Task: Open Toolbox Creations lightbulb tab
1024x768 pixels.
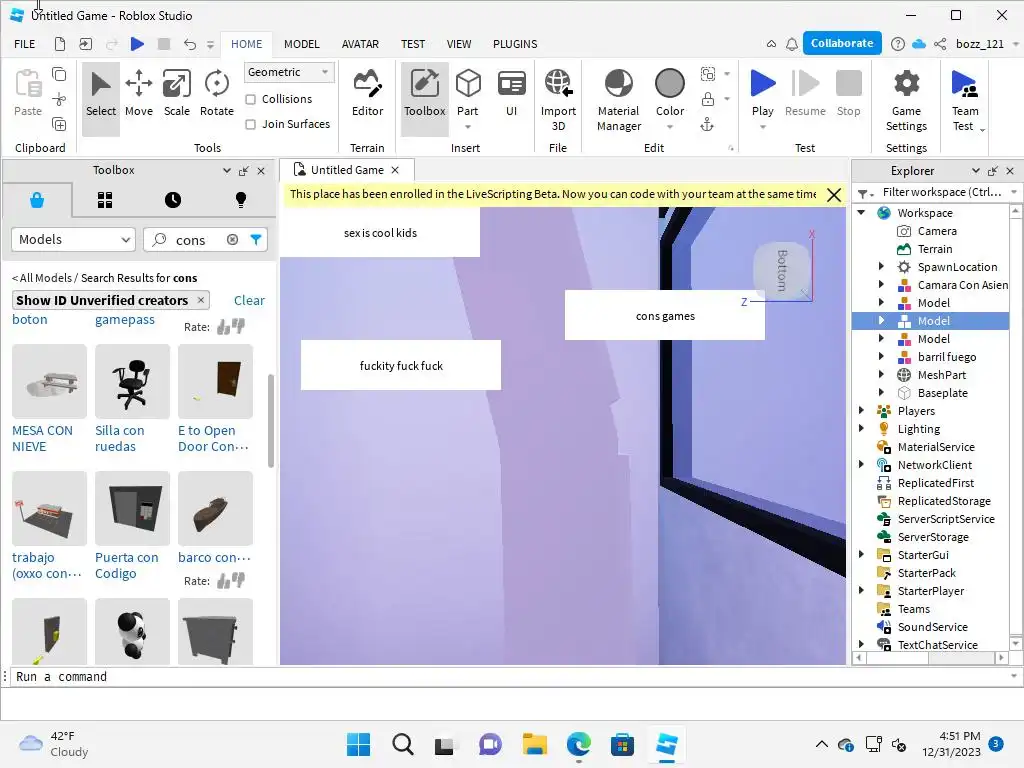Action: point(240,200)
